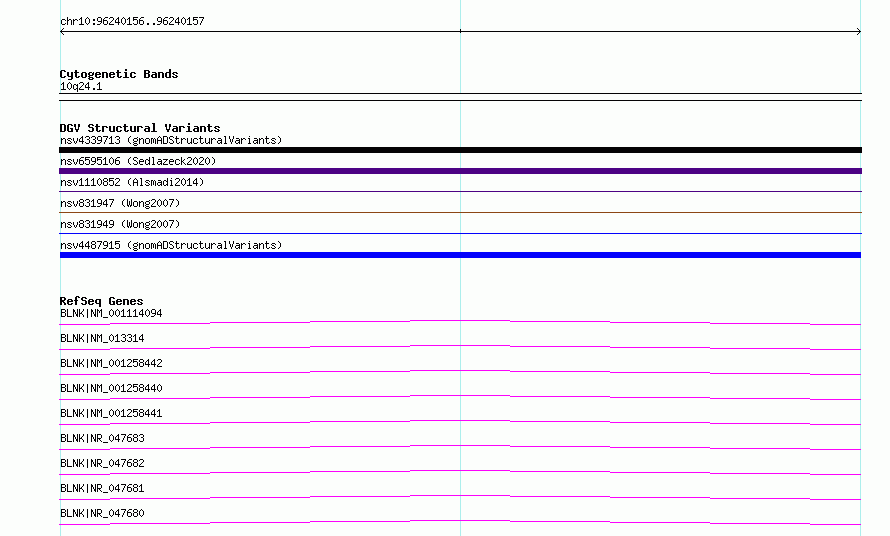890x536 pixels.
Task: Click the purple nsv6595106 variant bar
Action: 460,171
